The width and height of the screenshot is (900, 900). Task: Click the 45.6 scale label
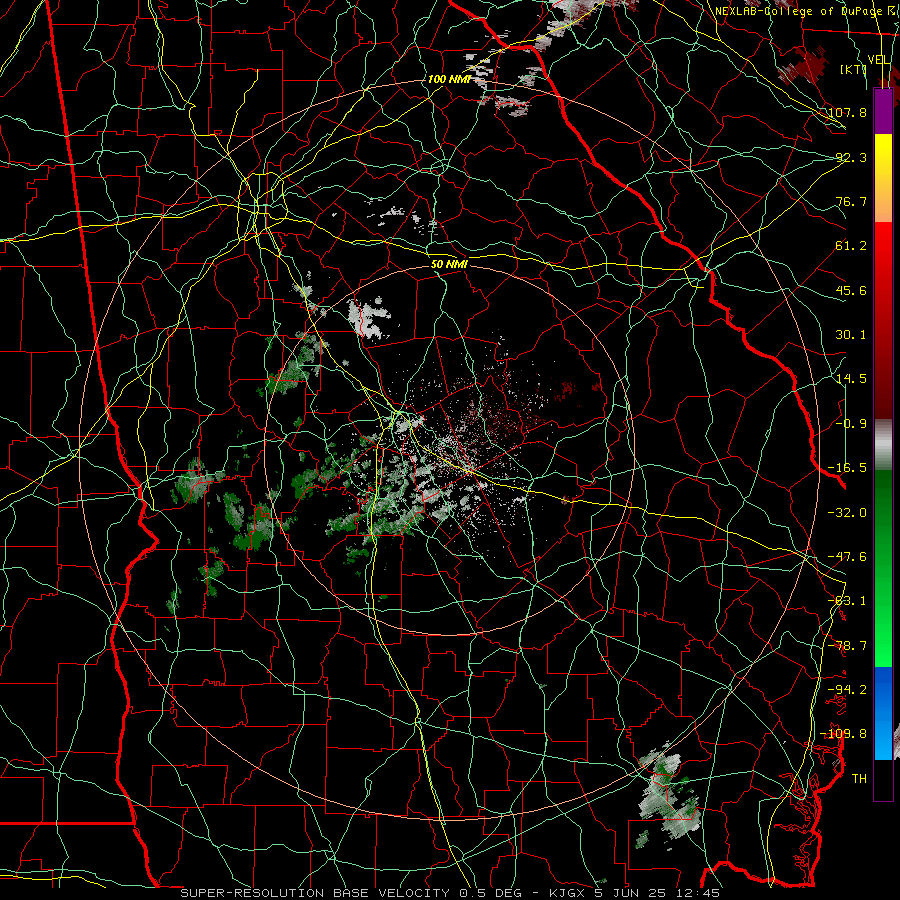(852, 290)
